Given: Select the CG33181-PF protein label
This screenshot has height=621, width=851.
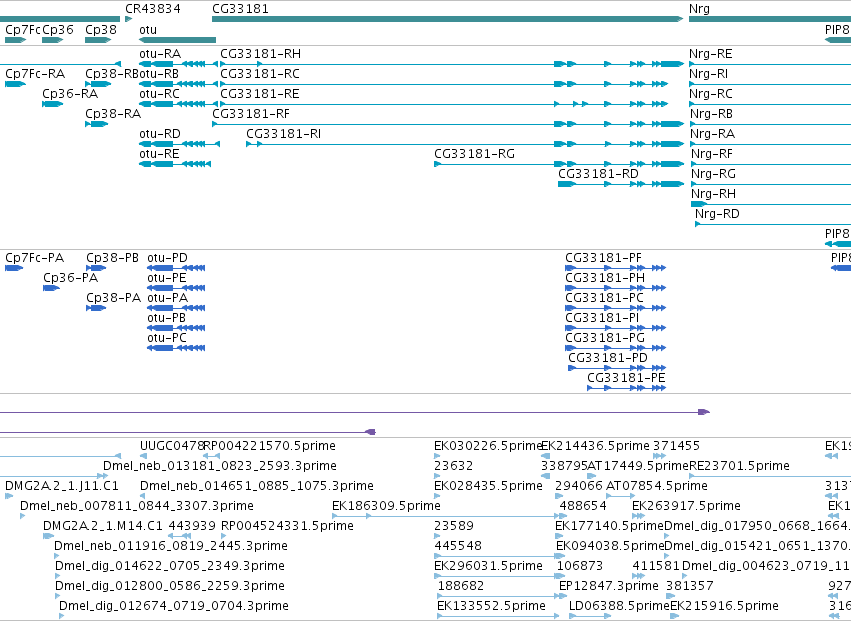Looking at the screenshot, I should tap(604, 258).
